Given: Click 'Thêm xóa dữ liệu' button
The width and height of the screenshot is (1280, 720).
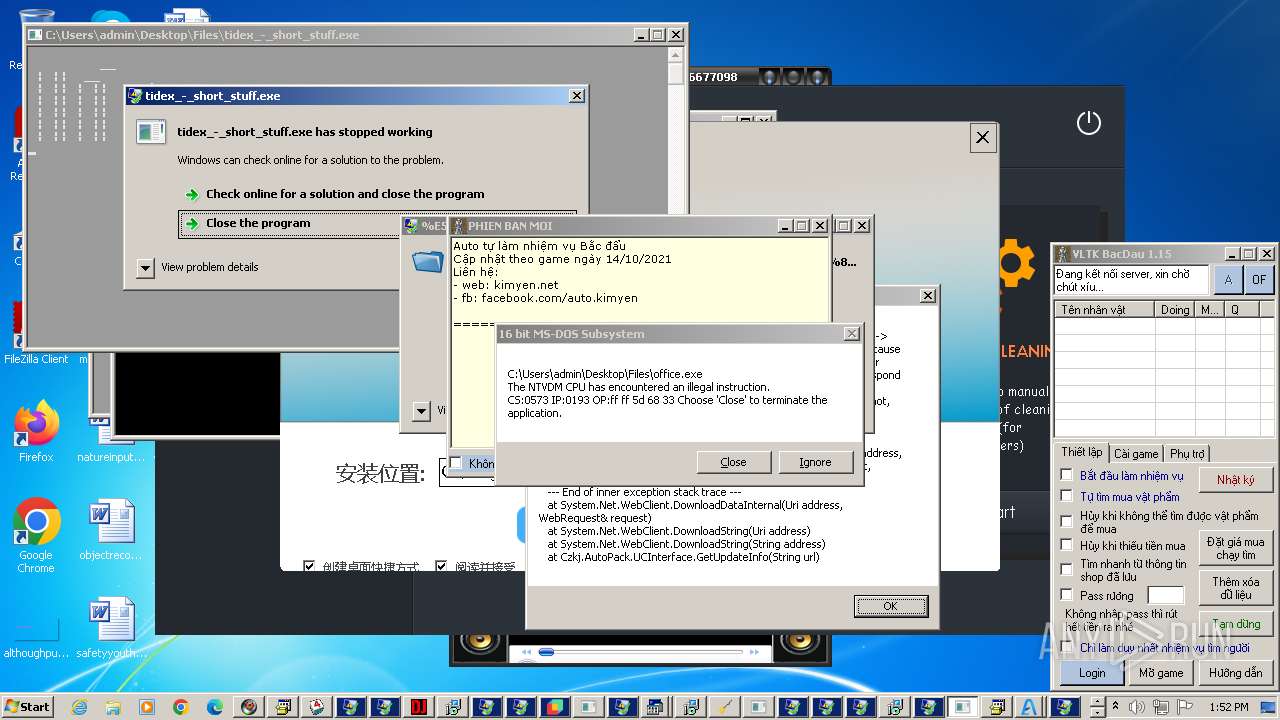Looking at the screenshot, I should [1236, 588].
